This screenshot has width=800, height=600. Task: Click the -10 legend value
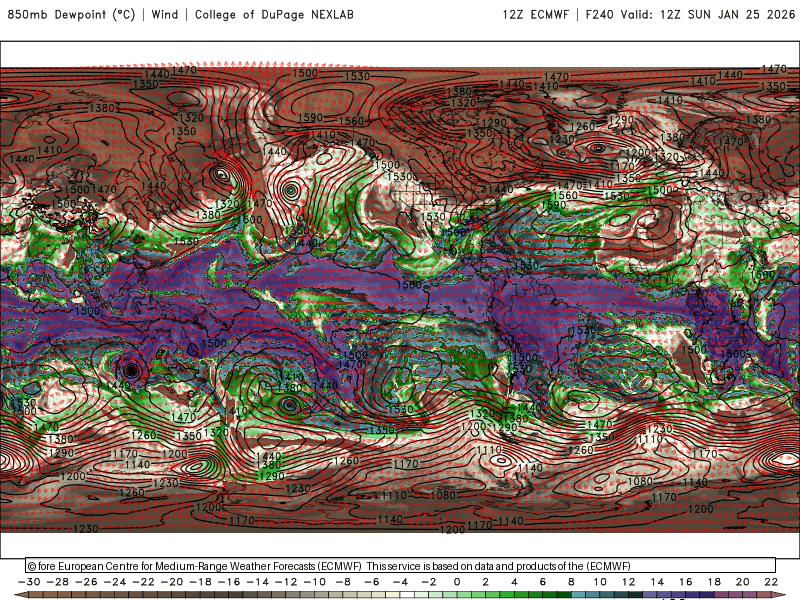click(315, 582)
